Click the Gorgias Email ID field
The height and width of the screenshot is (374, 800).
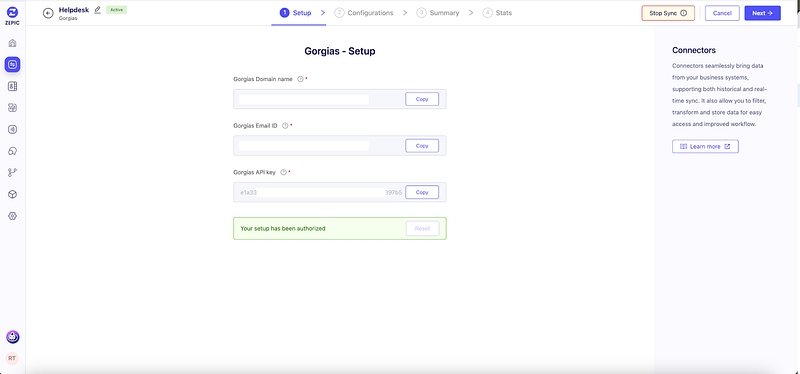click(340, 145)
